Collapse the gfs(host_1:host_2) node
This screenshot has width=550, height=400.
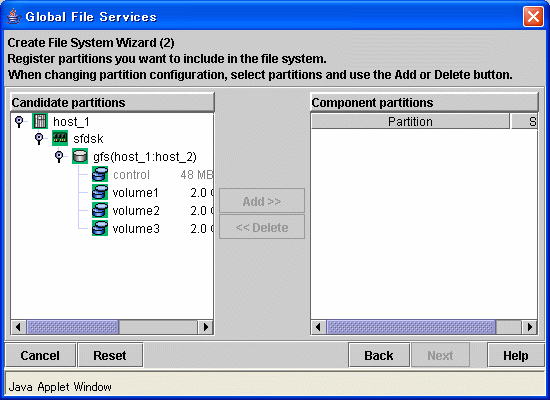click(59, 156)
